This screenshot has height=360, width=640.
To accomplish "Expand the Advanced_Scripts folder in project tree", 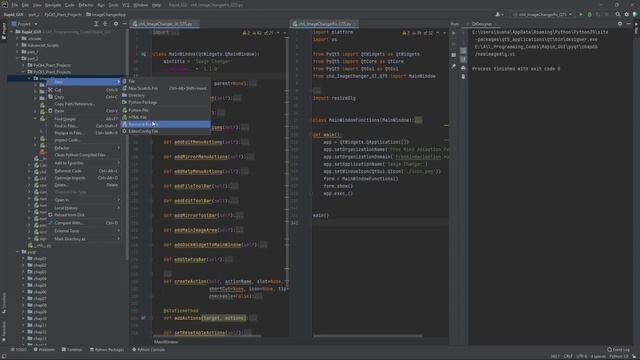I will click(x=18, y=45).
